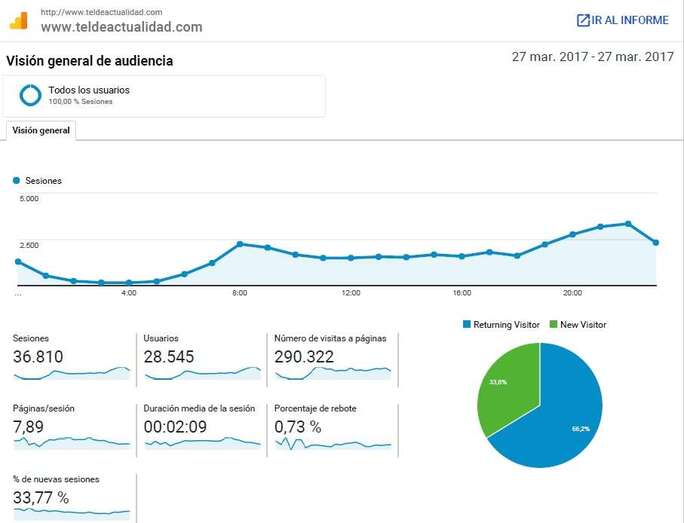Viewport: 684px width, 523px height.
Task: Click the green New Visitor legend square
Action: click(x=552, y=325)
